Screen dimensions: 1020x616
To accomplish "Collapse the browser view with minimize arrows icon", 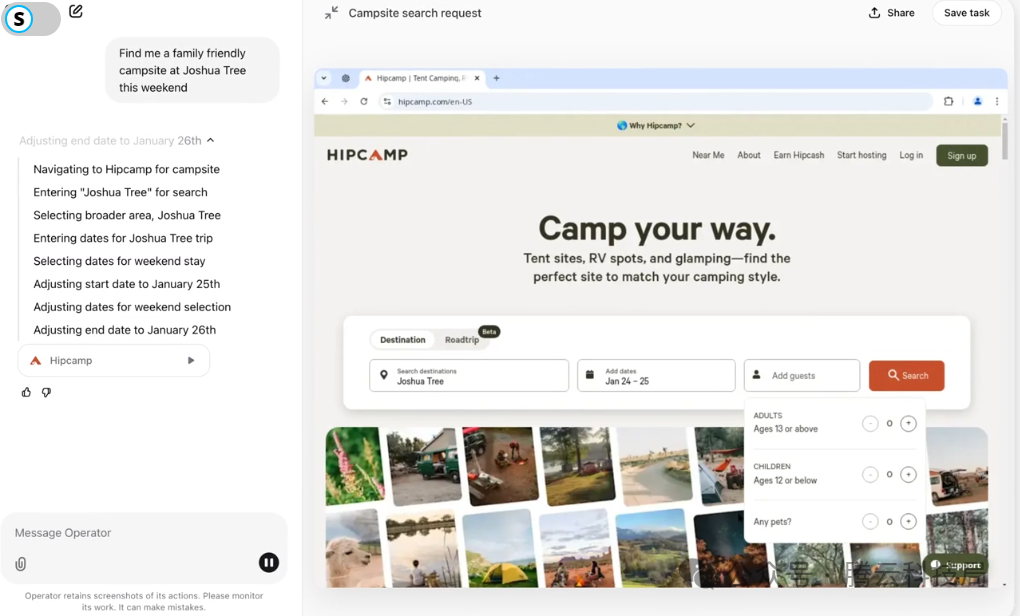I will point(331,13).
